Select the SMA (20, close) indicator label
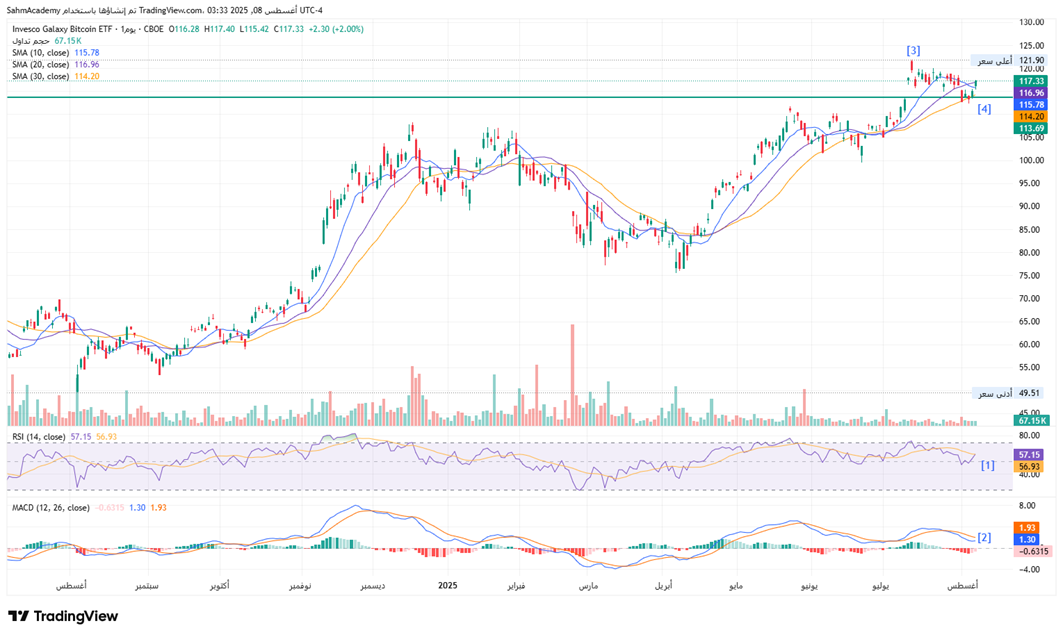Image resolution: width=1063 pixels, height=637 pixels. click(x=40, y=65)
